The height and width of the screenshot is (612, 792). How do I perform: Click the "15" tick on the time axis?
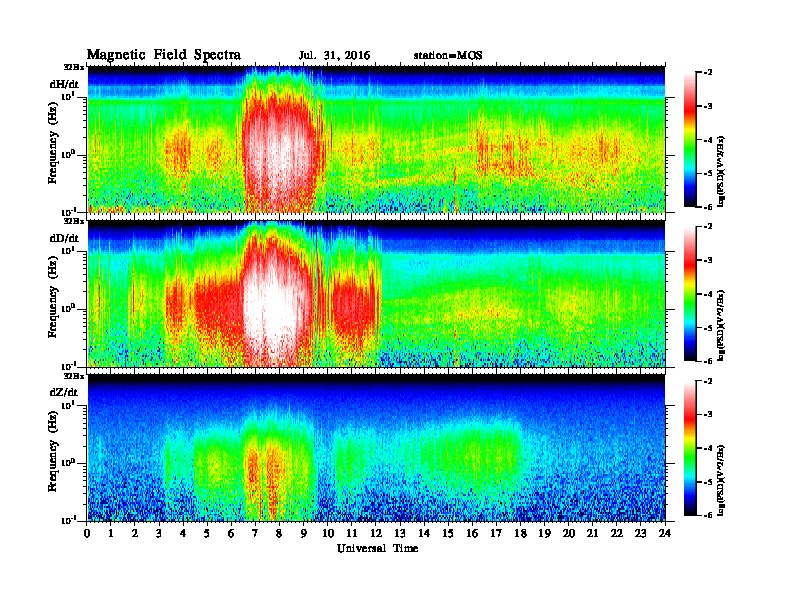(x=448, y=534)
